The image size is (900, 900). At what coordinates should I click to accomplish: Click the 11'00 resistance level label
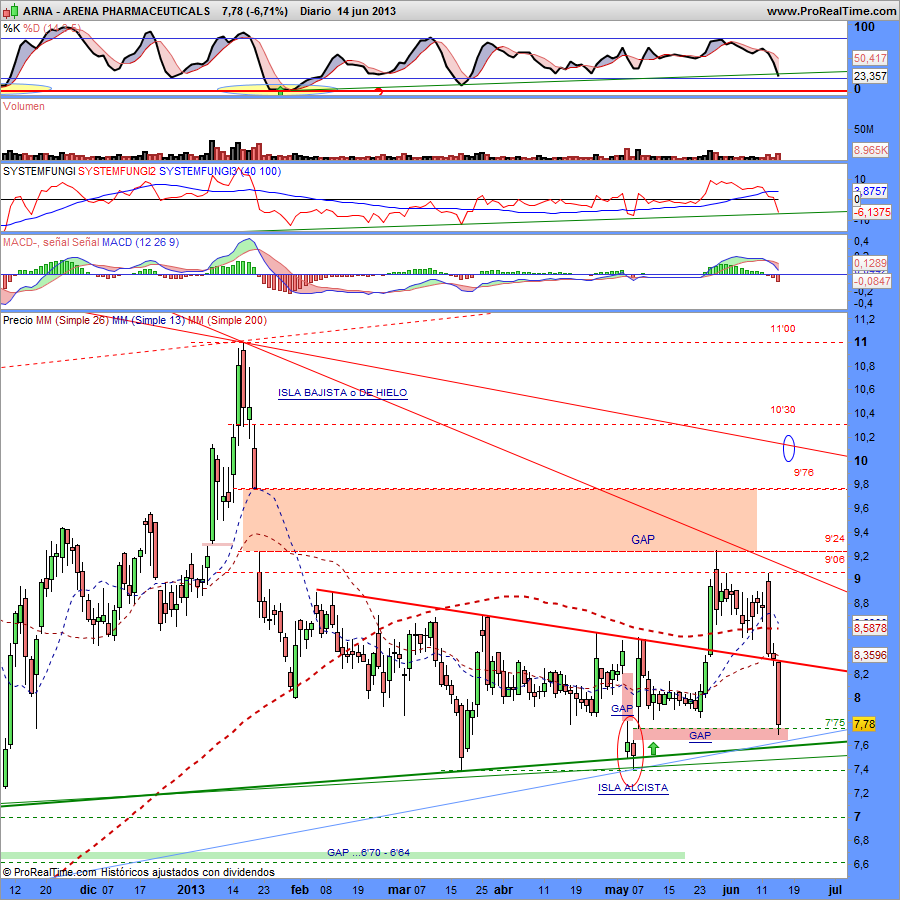783,329
